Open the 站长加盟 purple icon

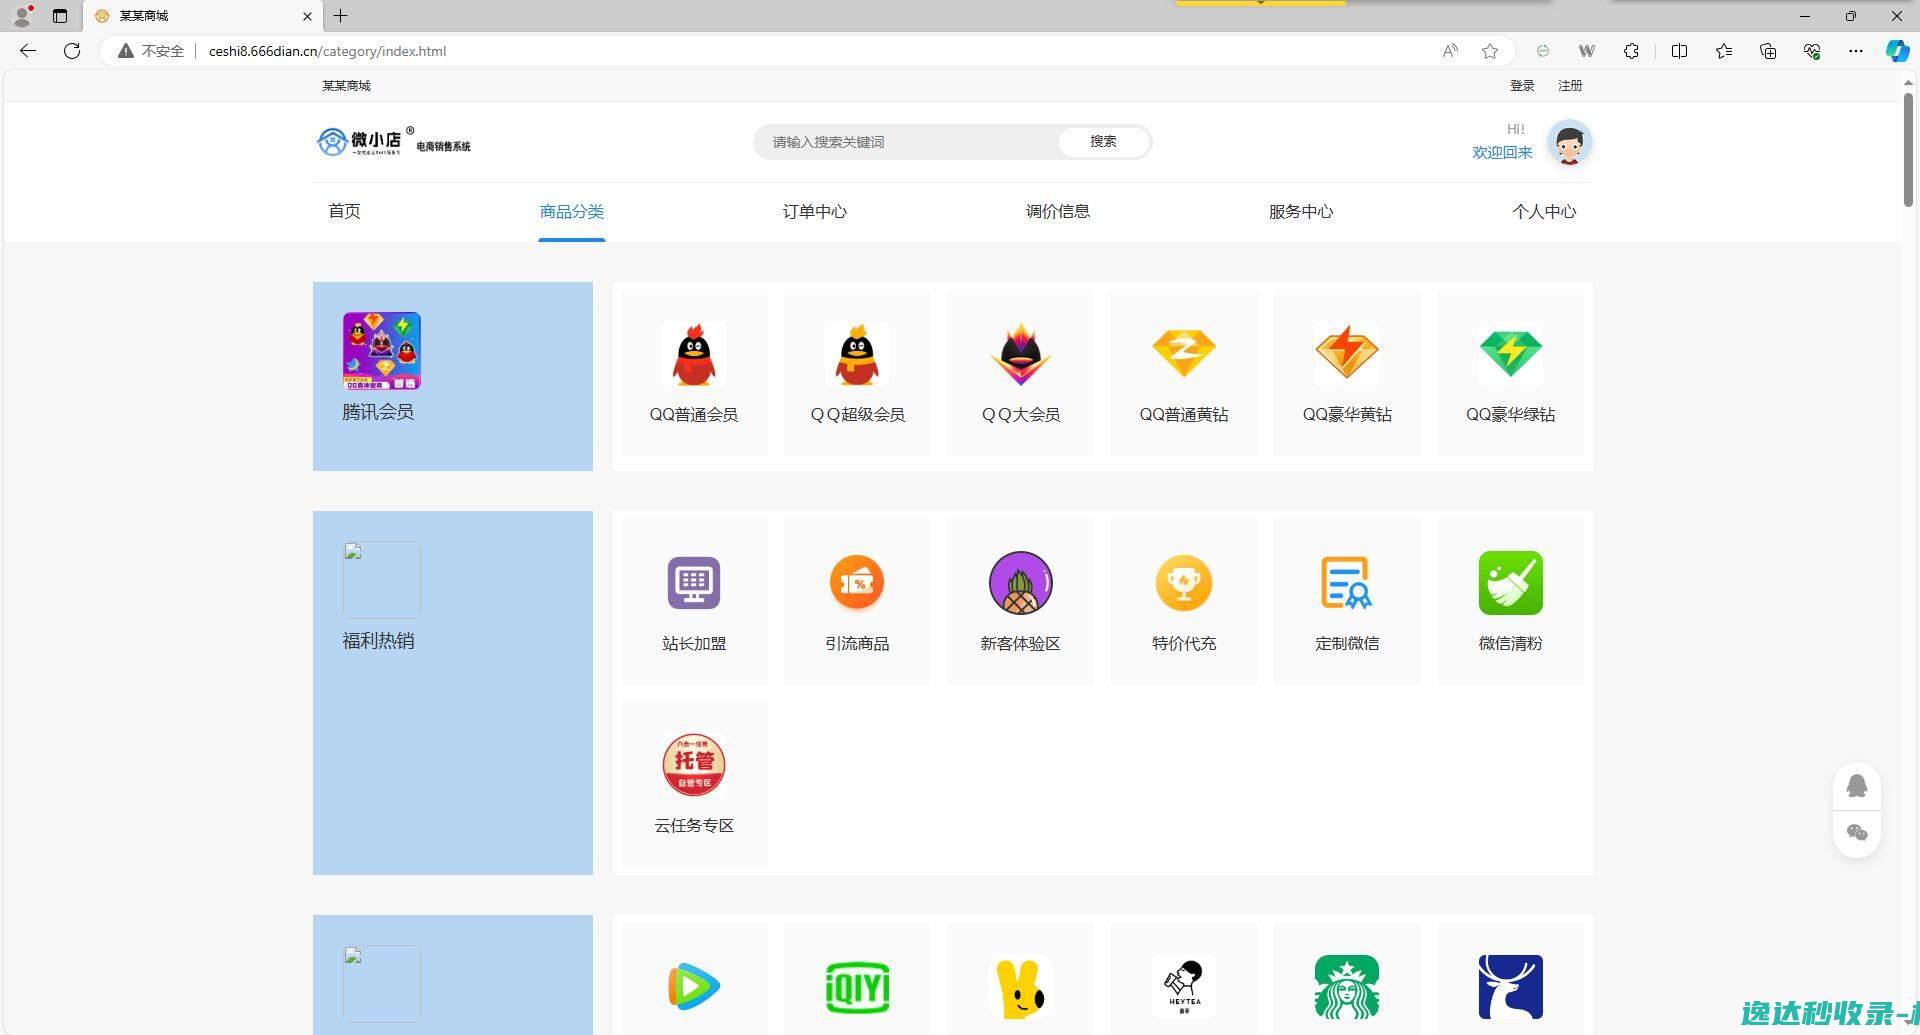pos(693,583)
